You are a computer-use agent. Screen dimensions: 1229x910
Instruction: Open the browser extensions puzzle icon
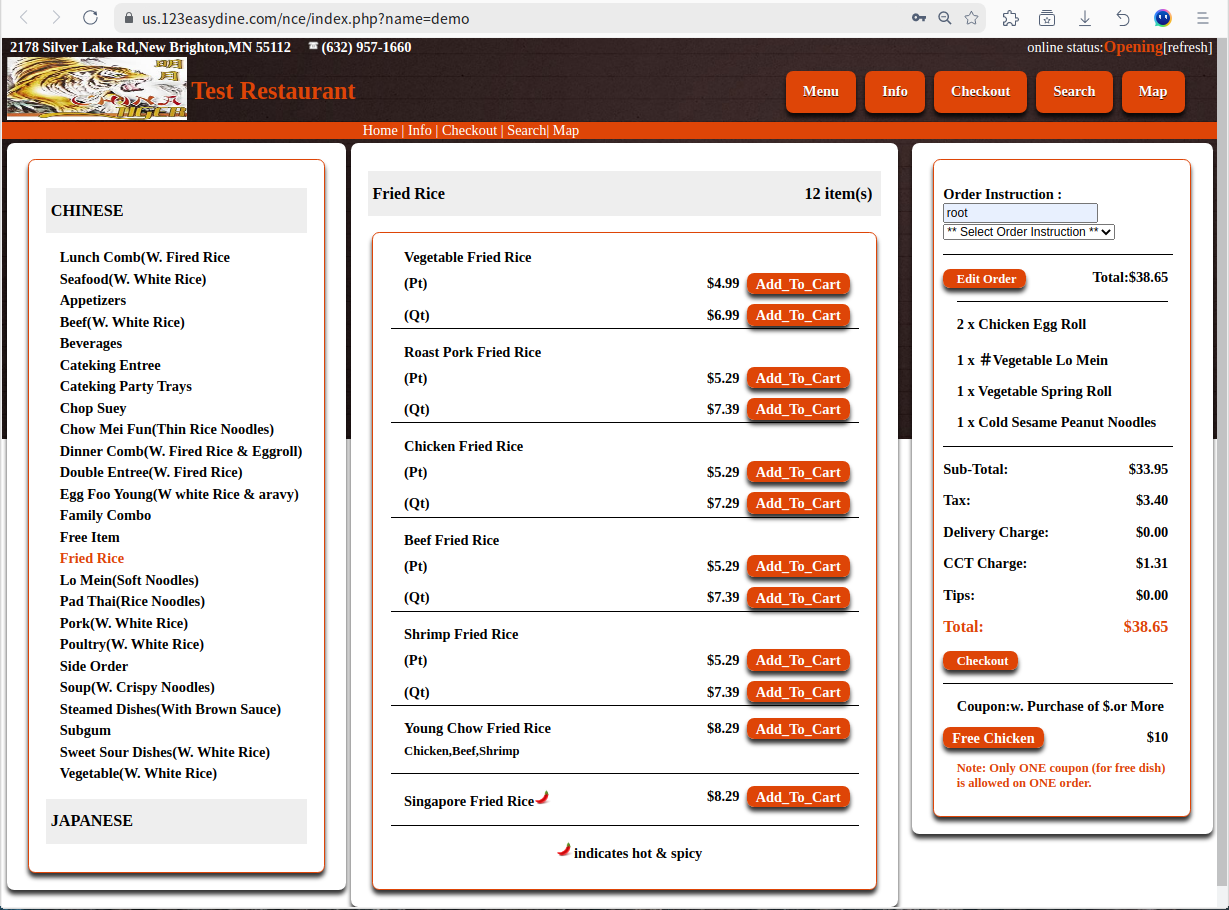click(x=1010, y=18)
